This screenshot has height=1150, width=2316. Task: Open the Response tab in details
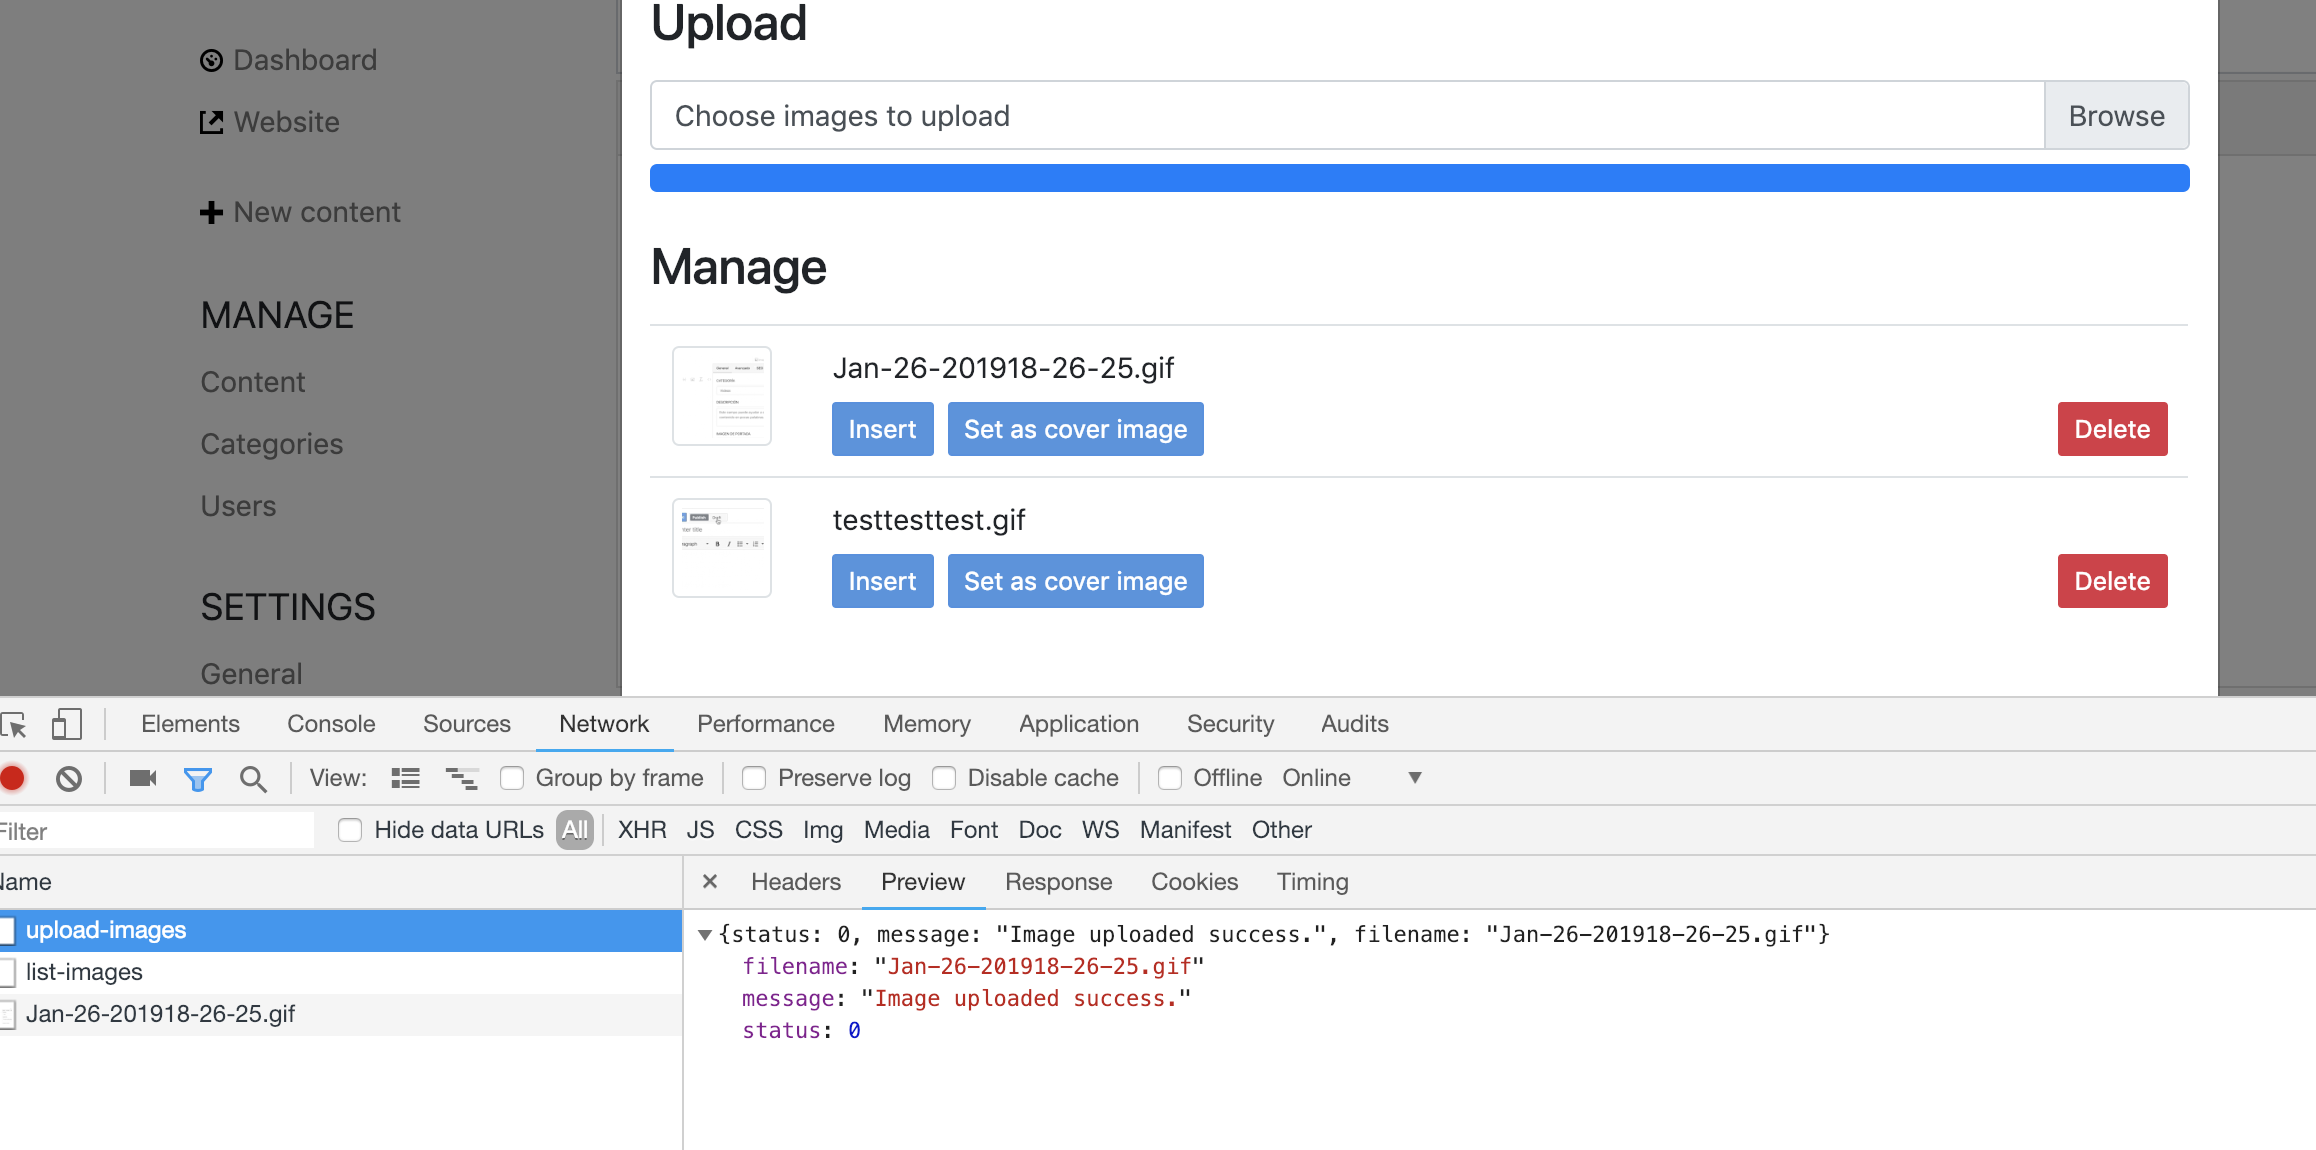(1058, 882)
